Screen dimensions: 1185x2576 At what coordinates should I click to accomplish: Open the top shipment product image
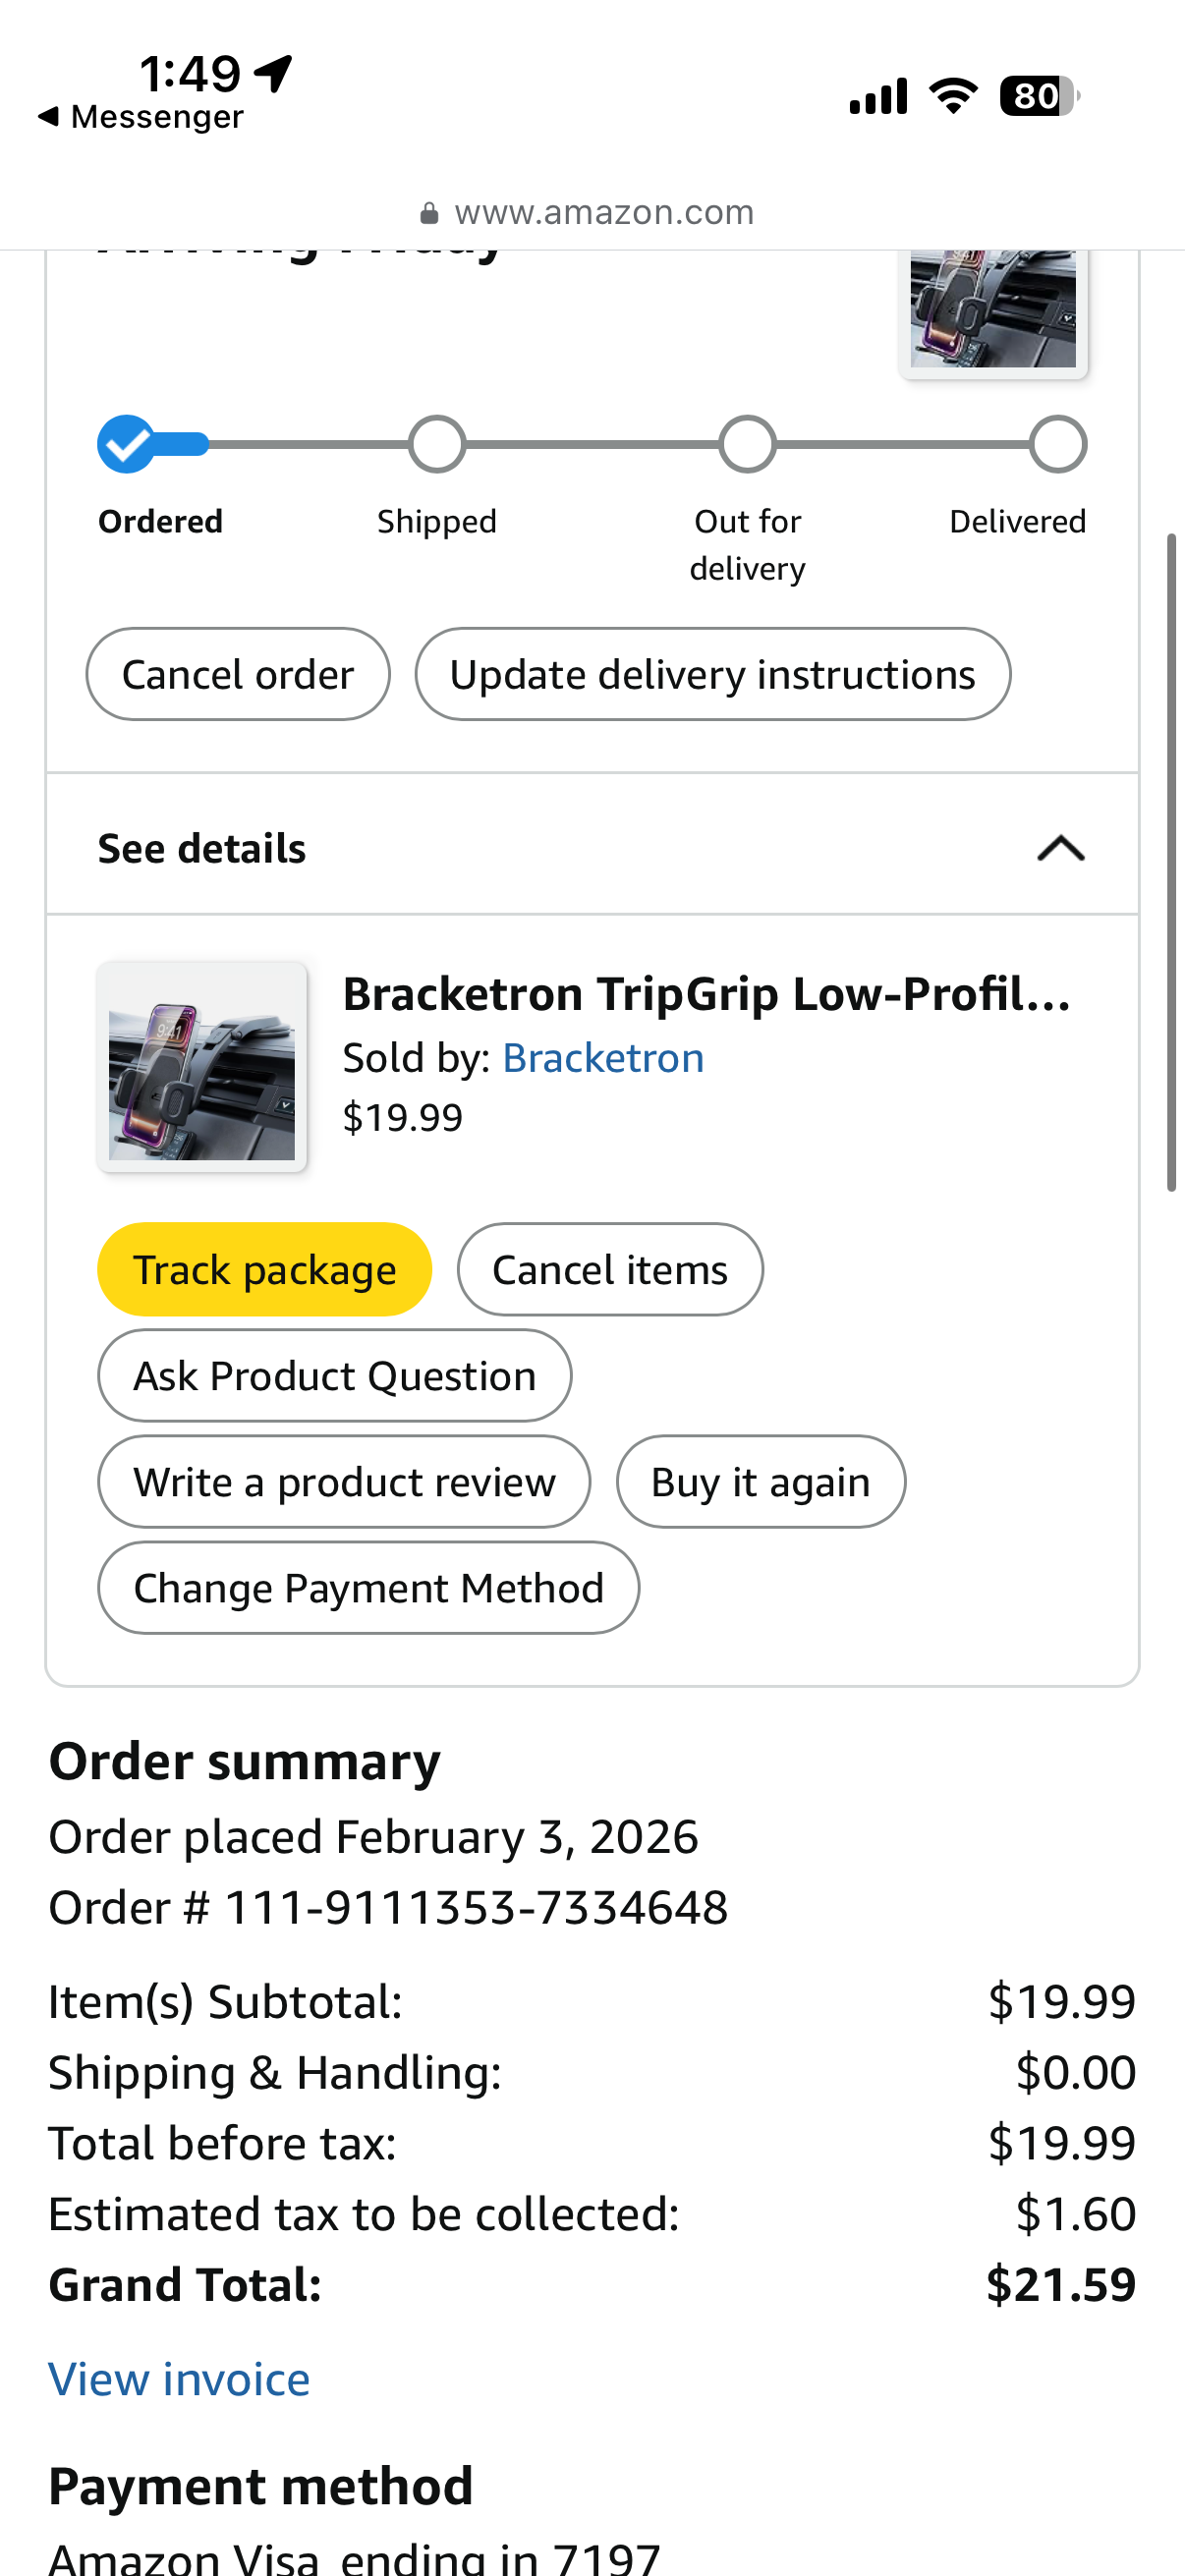pyautogui.click(x=992, y=310)
